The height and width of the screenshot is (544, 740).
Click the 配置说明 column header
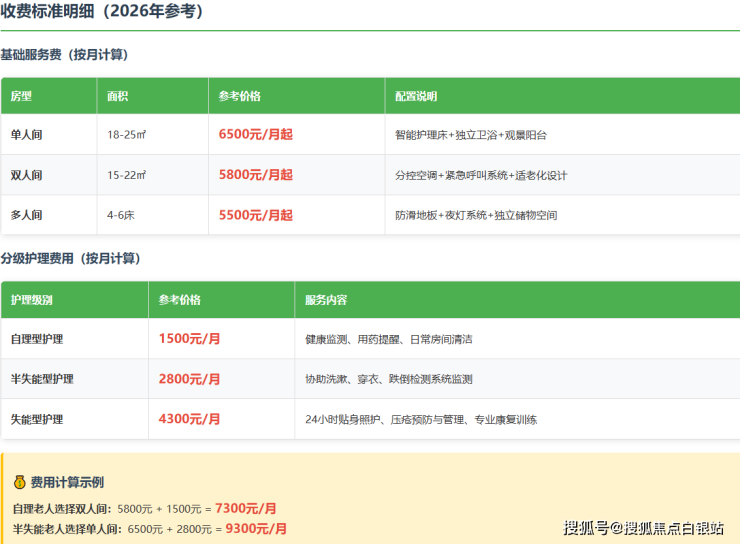tap(416, 96)
